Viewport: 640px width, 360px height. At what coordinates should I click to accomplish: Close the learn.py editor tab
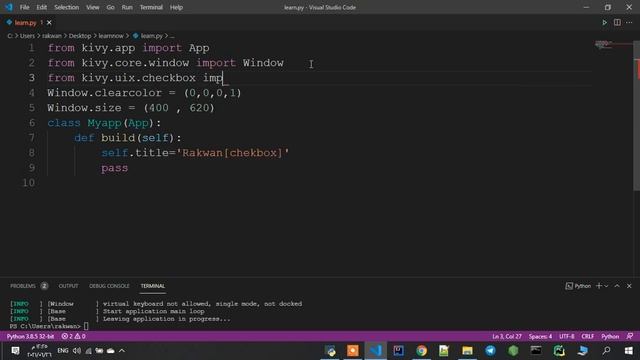pos(49,22)
